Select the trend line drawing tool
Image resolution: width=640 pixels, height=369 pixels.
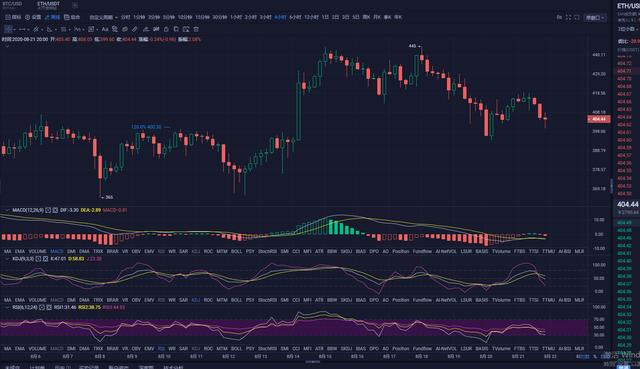click(x=22, y=29)
